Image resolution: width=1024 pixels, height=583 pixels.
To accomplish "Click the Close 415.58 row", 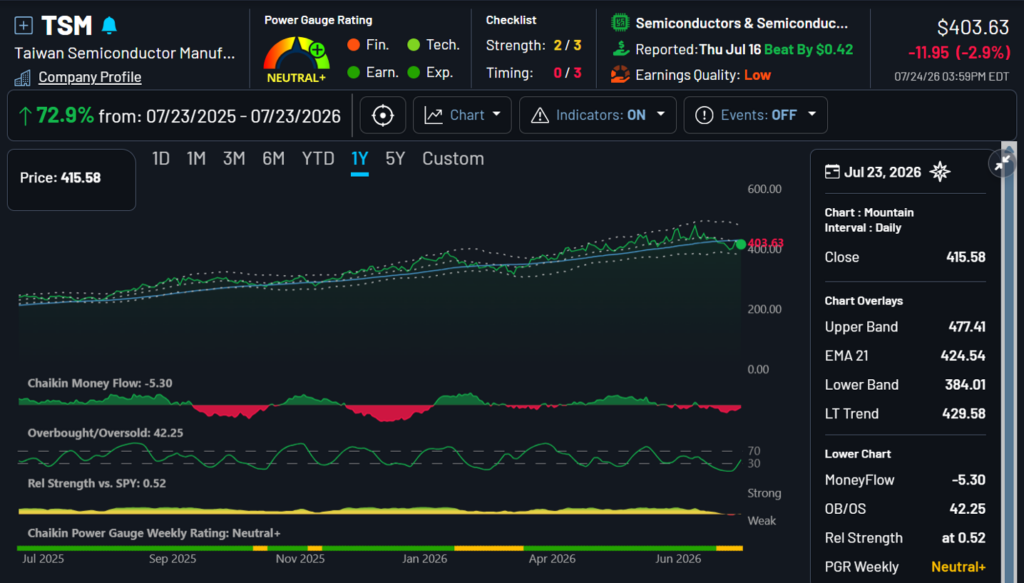I will 904,257.
